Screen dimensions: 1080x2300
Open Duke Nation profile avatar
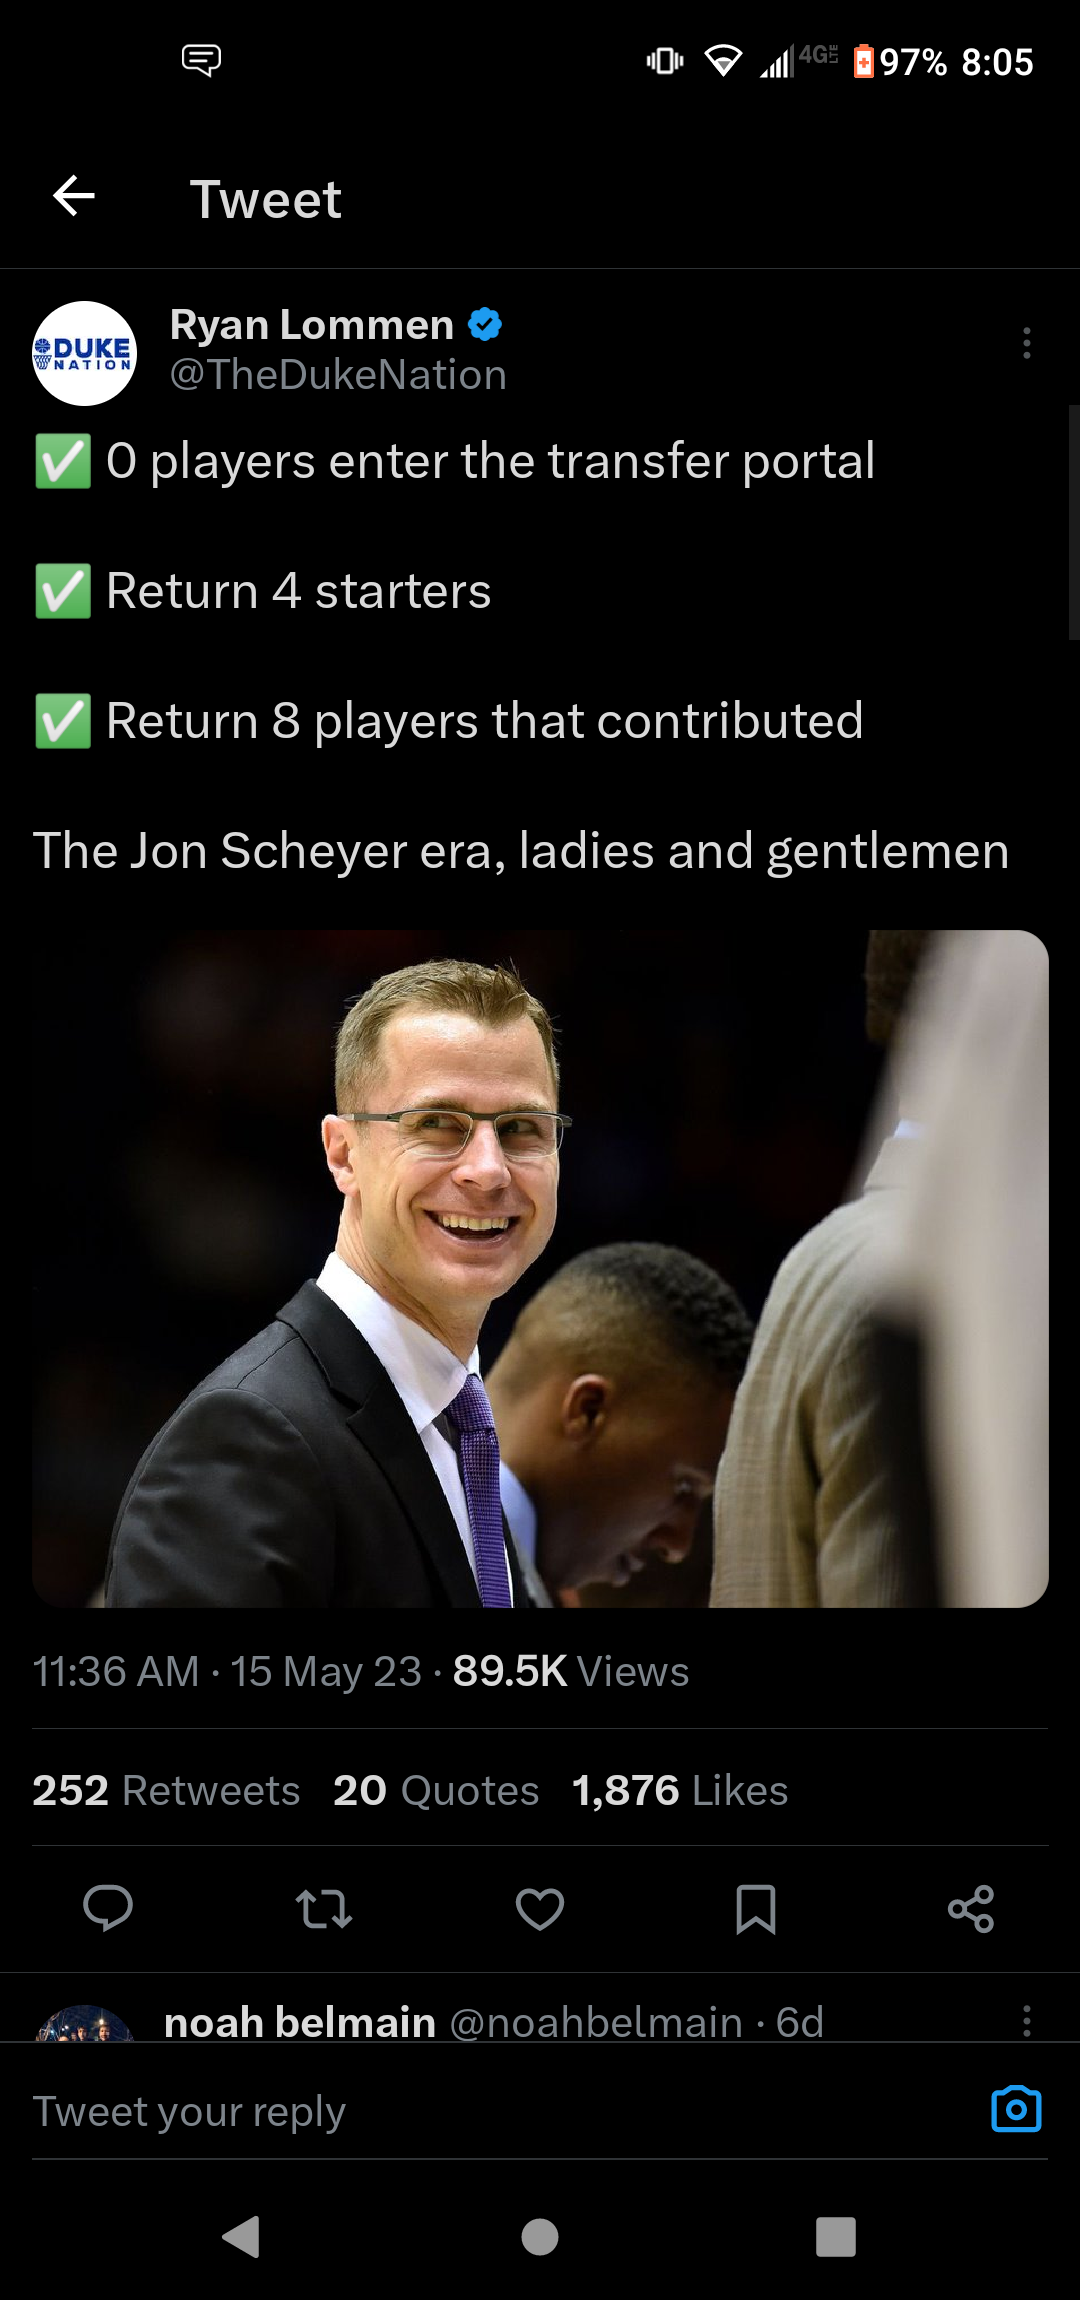click(85, 353)
